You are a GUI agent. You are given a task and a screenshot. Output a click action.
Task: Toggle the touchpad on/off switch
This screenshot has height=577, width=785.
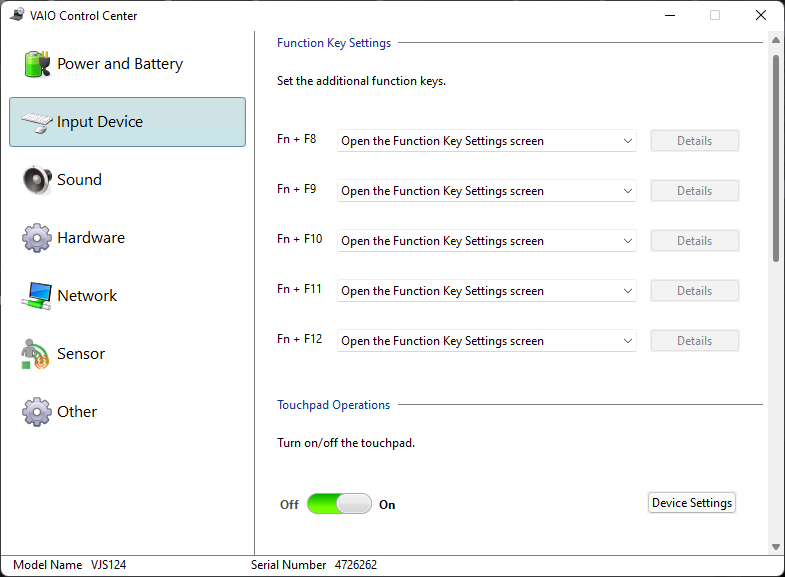(x=339, y=504)
